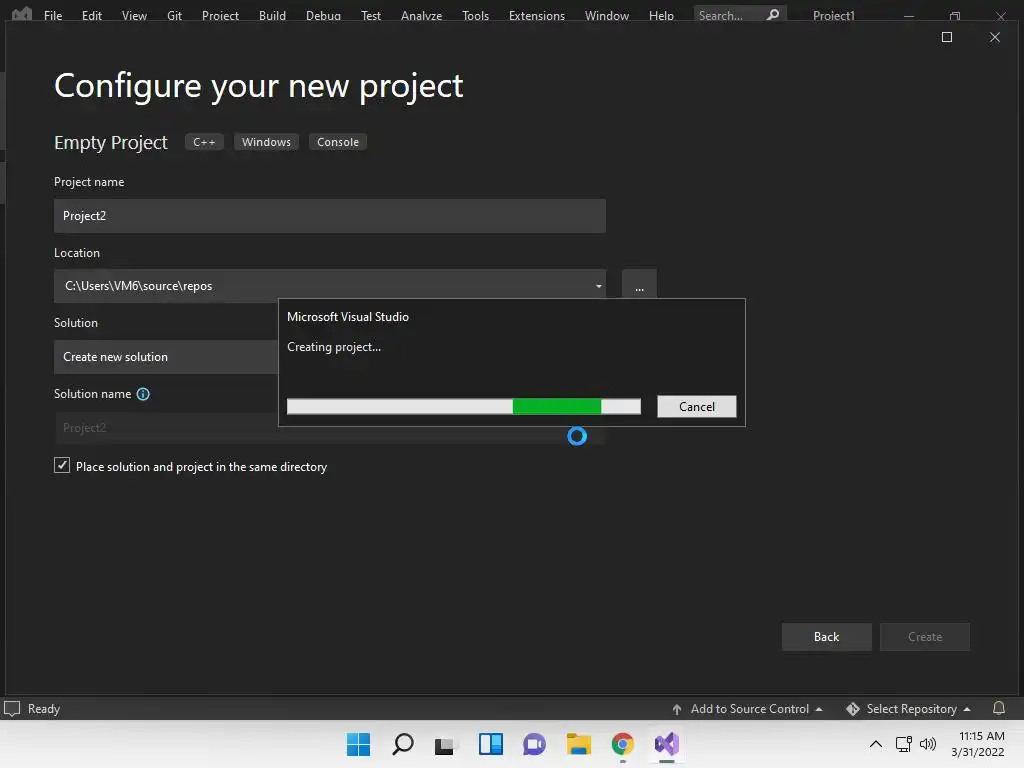Expand the Location path dropdown
Image resolution: width=1024 pixels, height=768 pixels.
point(598,286)
